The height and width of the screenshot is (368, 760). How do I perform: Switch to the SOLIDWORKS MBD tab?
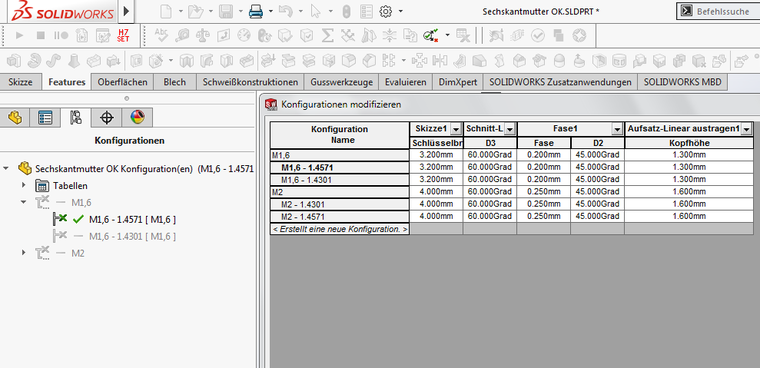pos(682,82)
